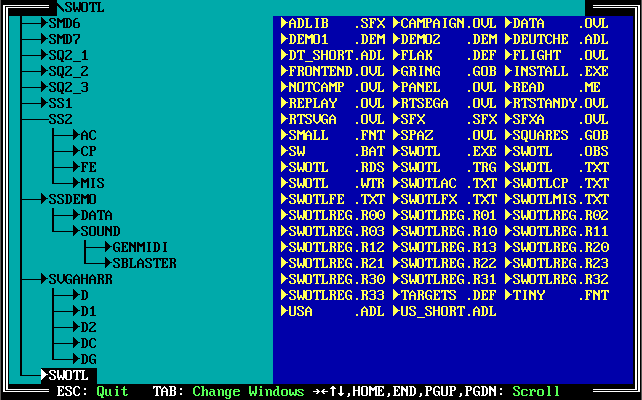642x400 pixels.
Task: Select the INSTALL.EXE file entry
Action: tap(559, 70)
